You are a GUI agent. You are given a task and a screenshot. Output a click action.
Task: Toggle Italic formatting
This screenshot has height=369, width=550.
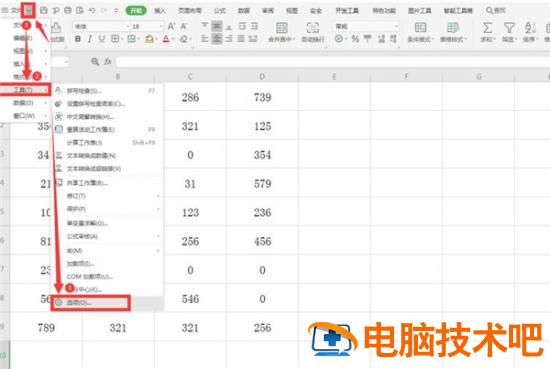point(90,39)
